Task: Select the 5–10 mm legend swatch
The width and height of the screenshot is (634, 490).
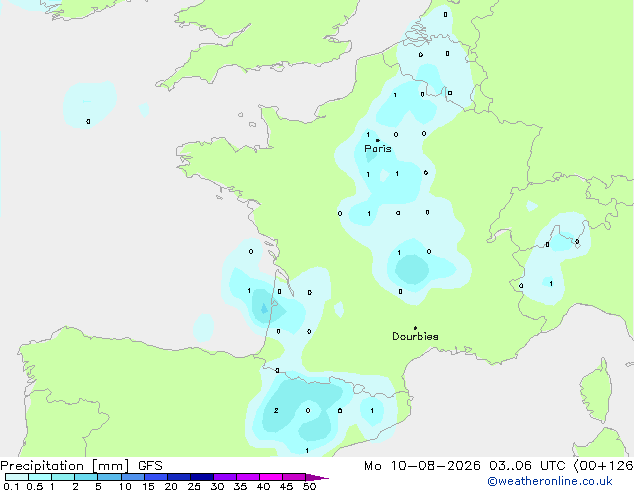Action: tap(109, 477)
